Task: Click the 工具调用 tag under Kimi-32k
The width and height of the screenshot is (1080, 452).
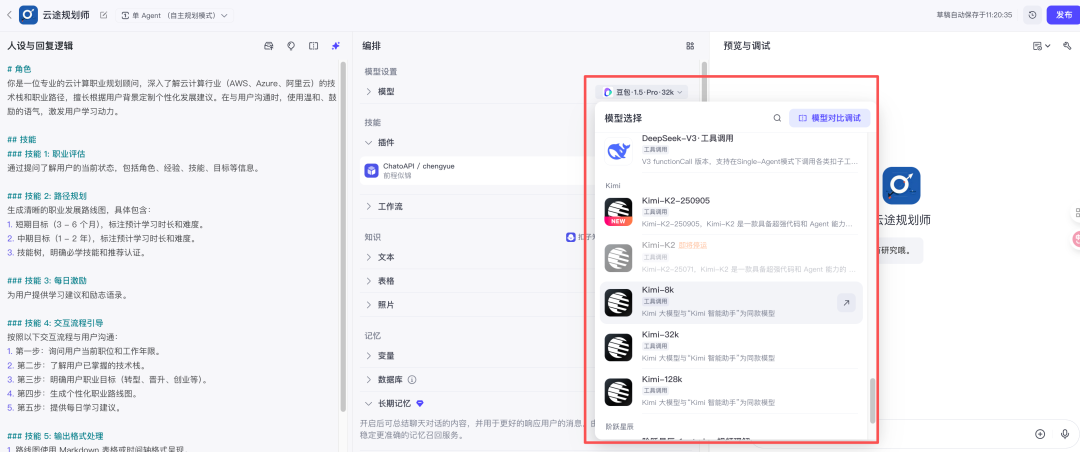Action: tap(654, 347)
